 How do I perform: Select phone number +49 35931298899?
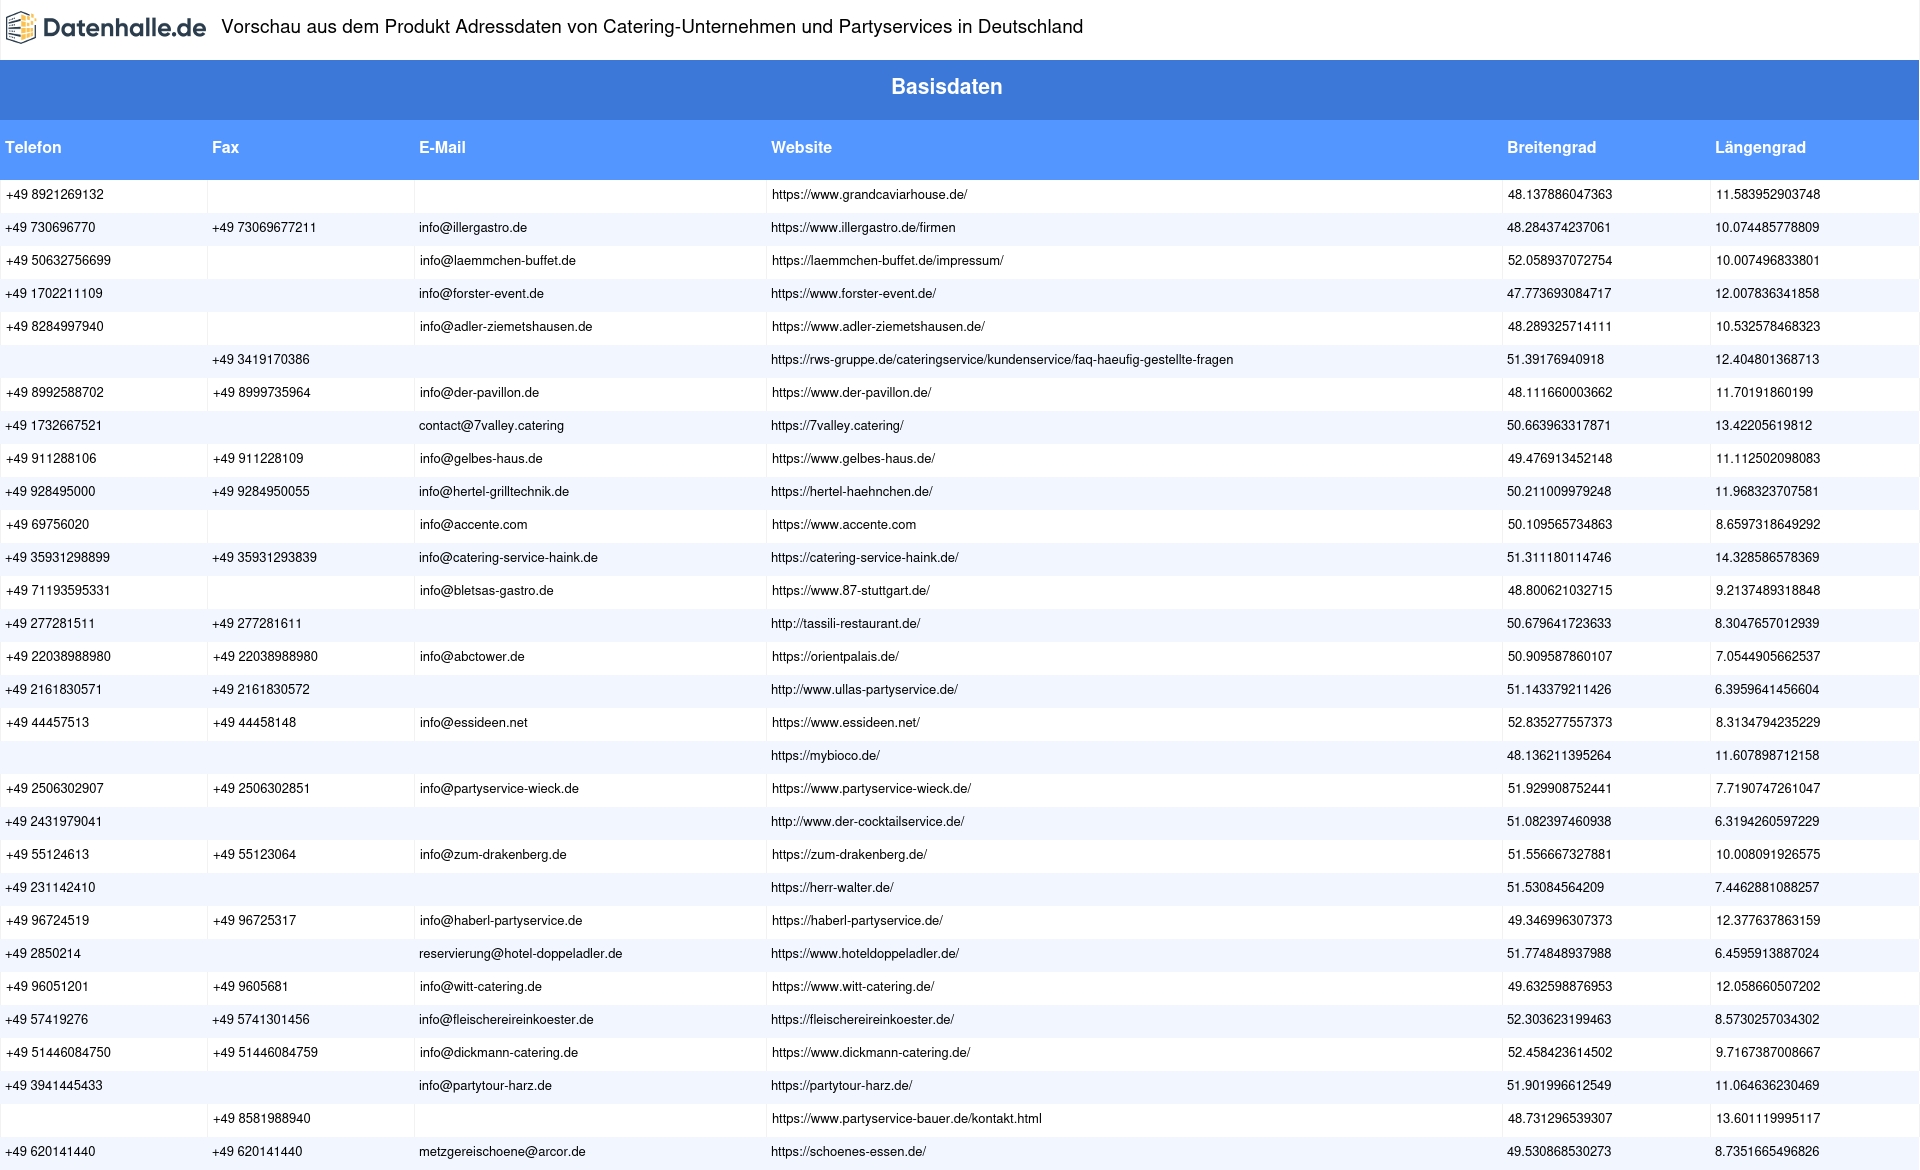[x=58, y=558]
